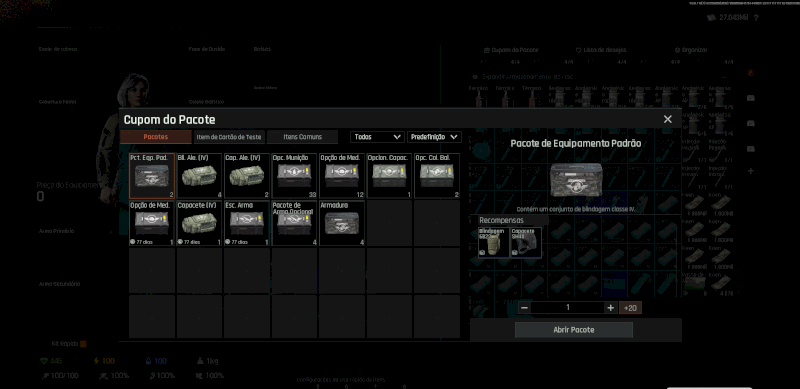Image resolution: width=800 pixels, height=389 pixels.
Task: Select the Capacete (IV) package bag
Action: click(x=199, y=223)
